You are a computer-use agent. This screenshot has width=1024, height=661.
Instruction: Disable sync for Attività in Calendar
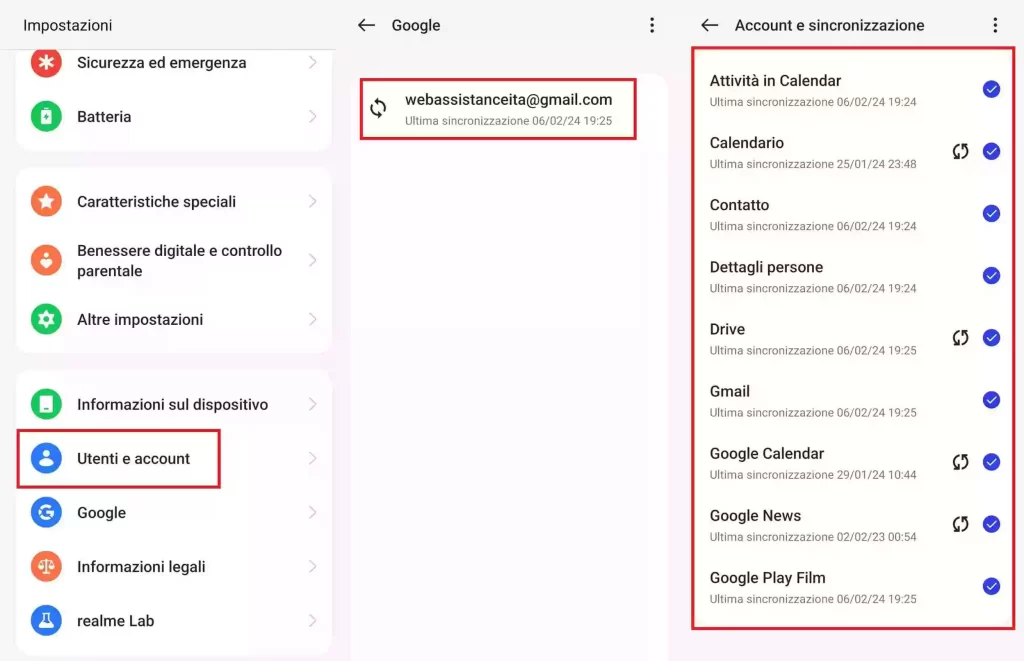pos(991,89)
